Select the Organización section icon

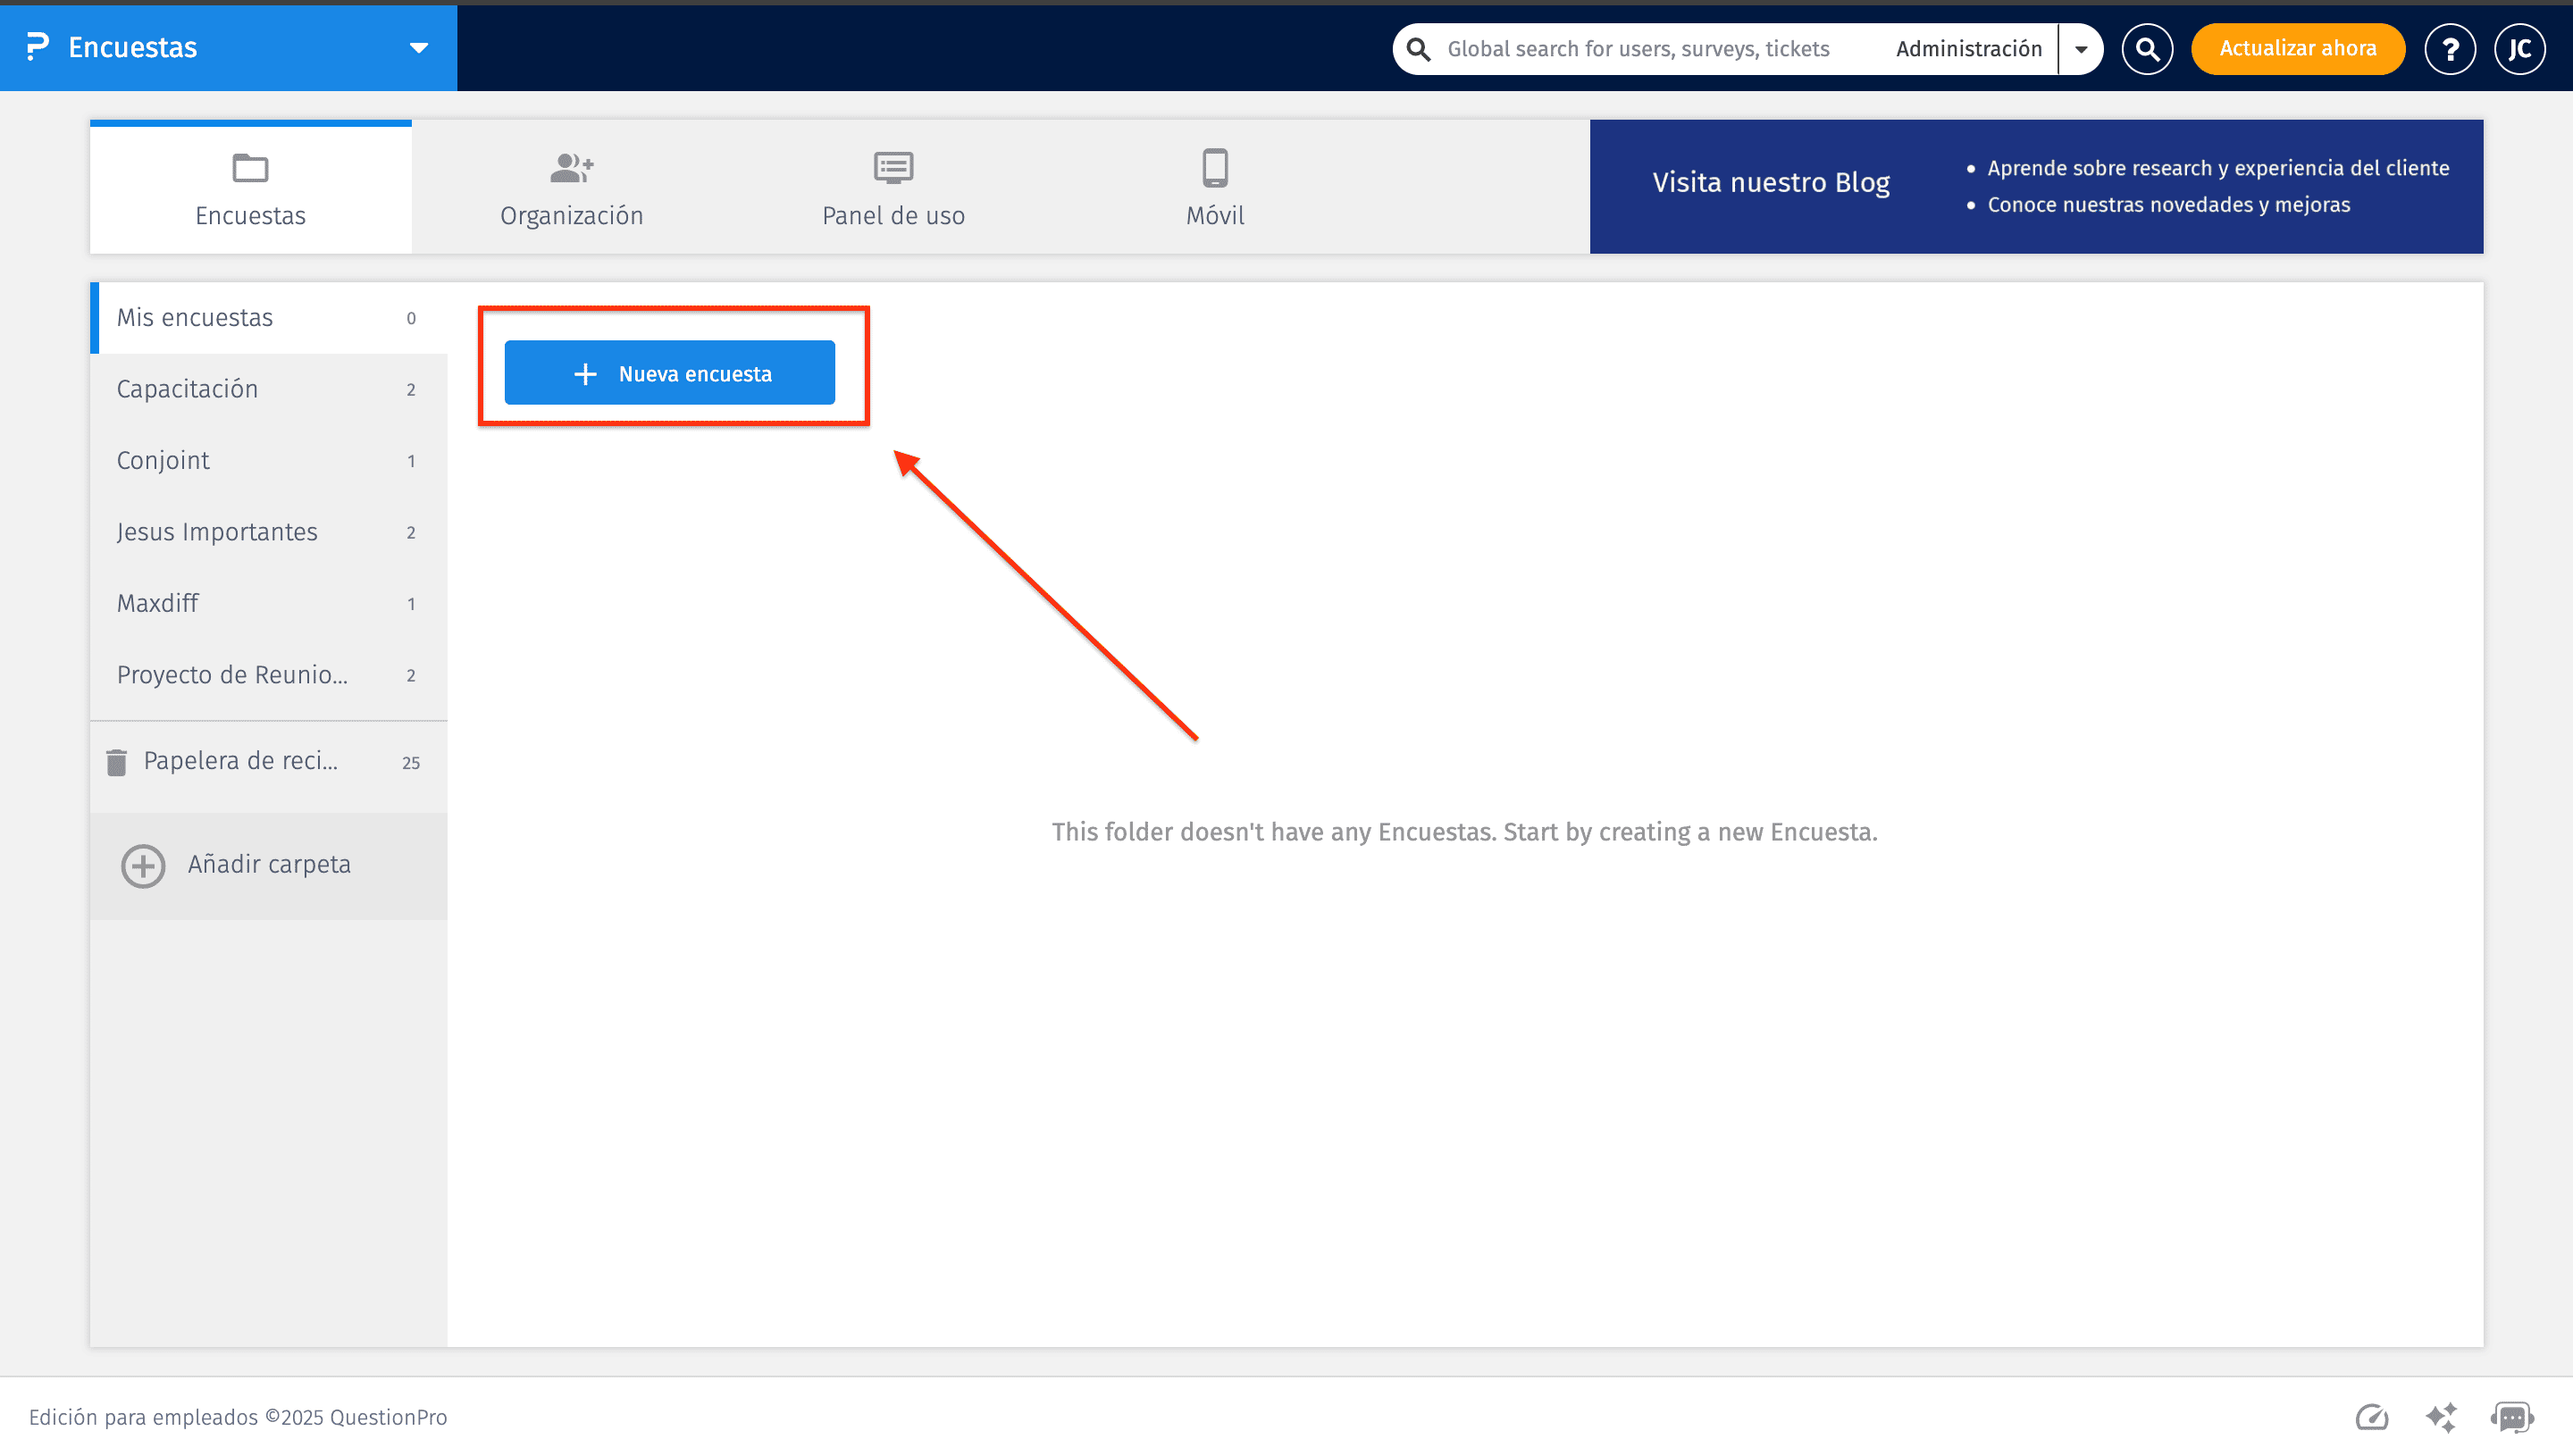point(571,168)
